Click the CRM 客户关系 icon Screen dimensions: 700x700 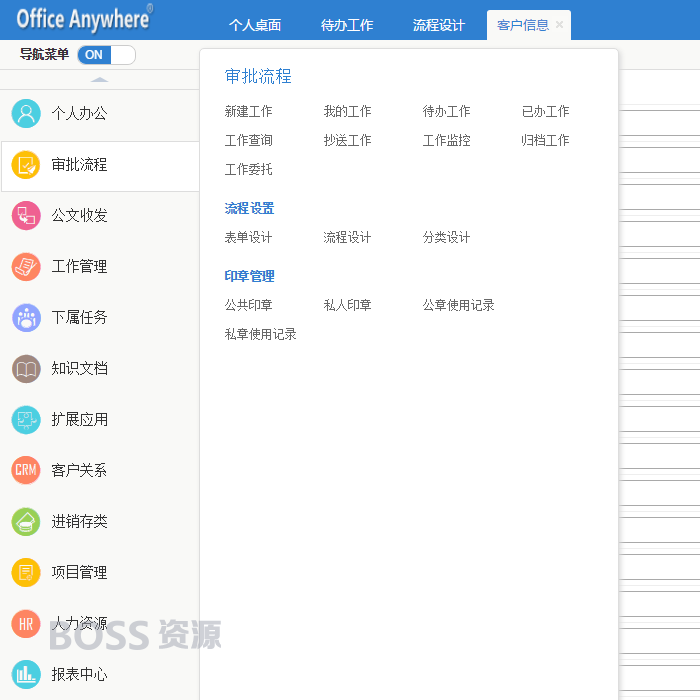pyautogui.click(x=26, y=470)
